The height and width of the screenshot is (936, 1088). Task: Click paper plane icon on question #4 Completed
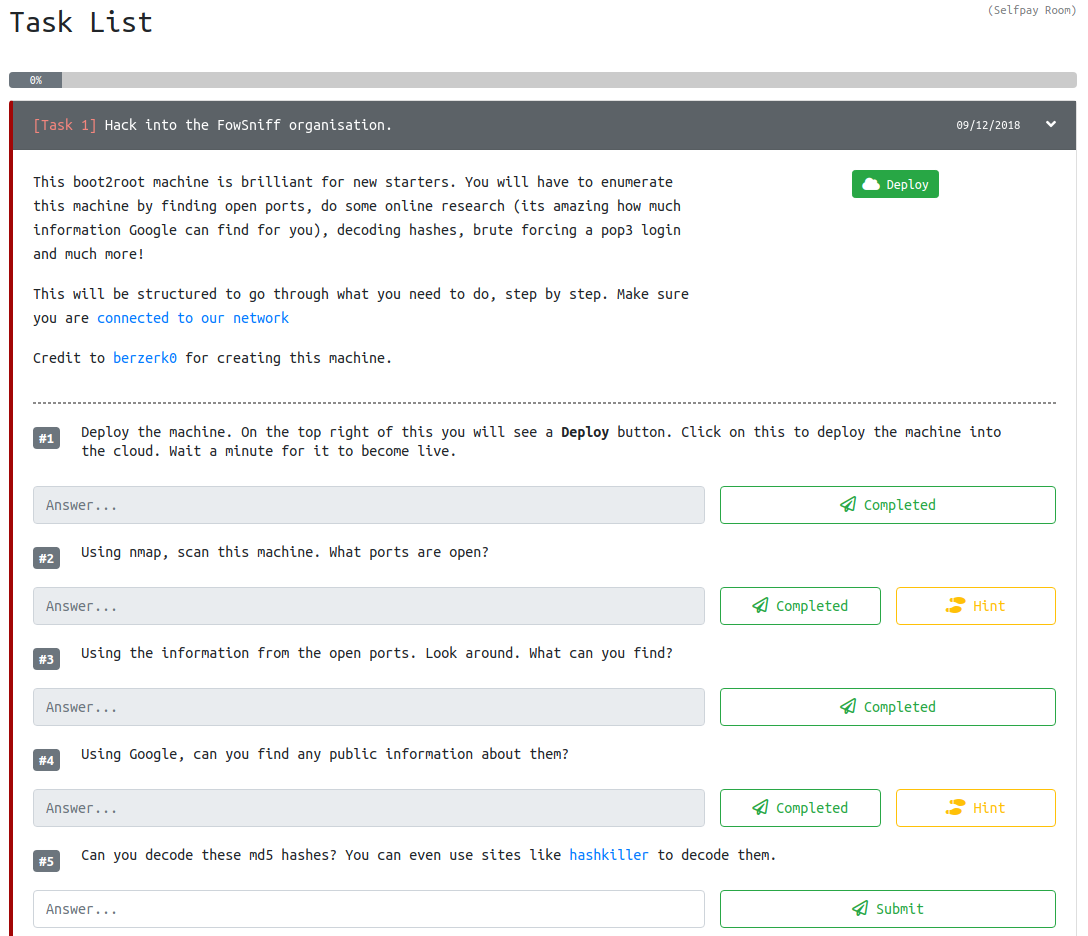point(760,808)
